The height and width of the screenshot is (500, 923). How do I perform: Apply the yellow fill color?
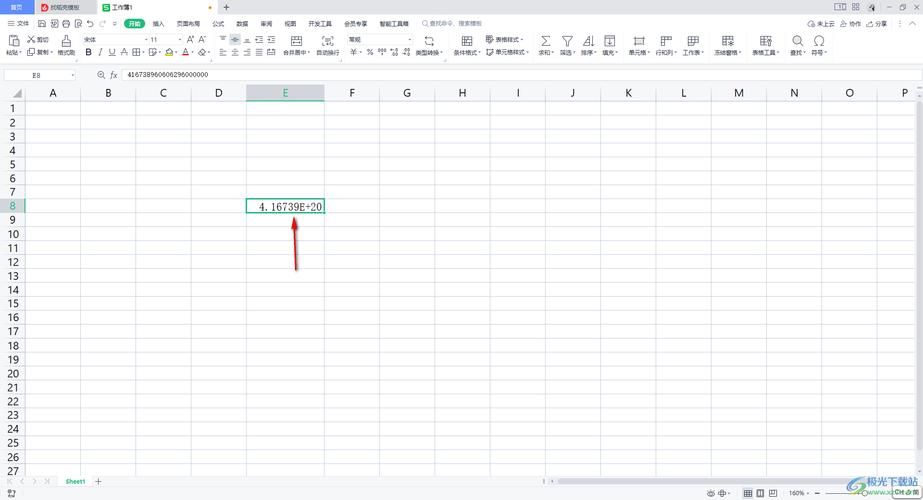[x=169, y=52]
